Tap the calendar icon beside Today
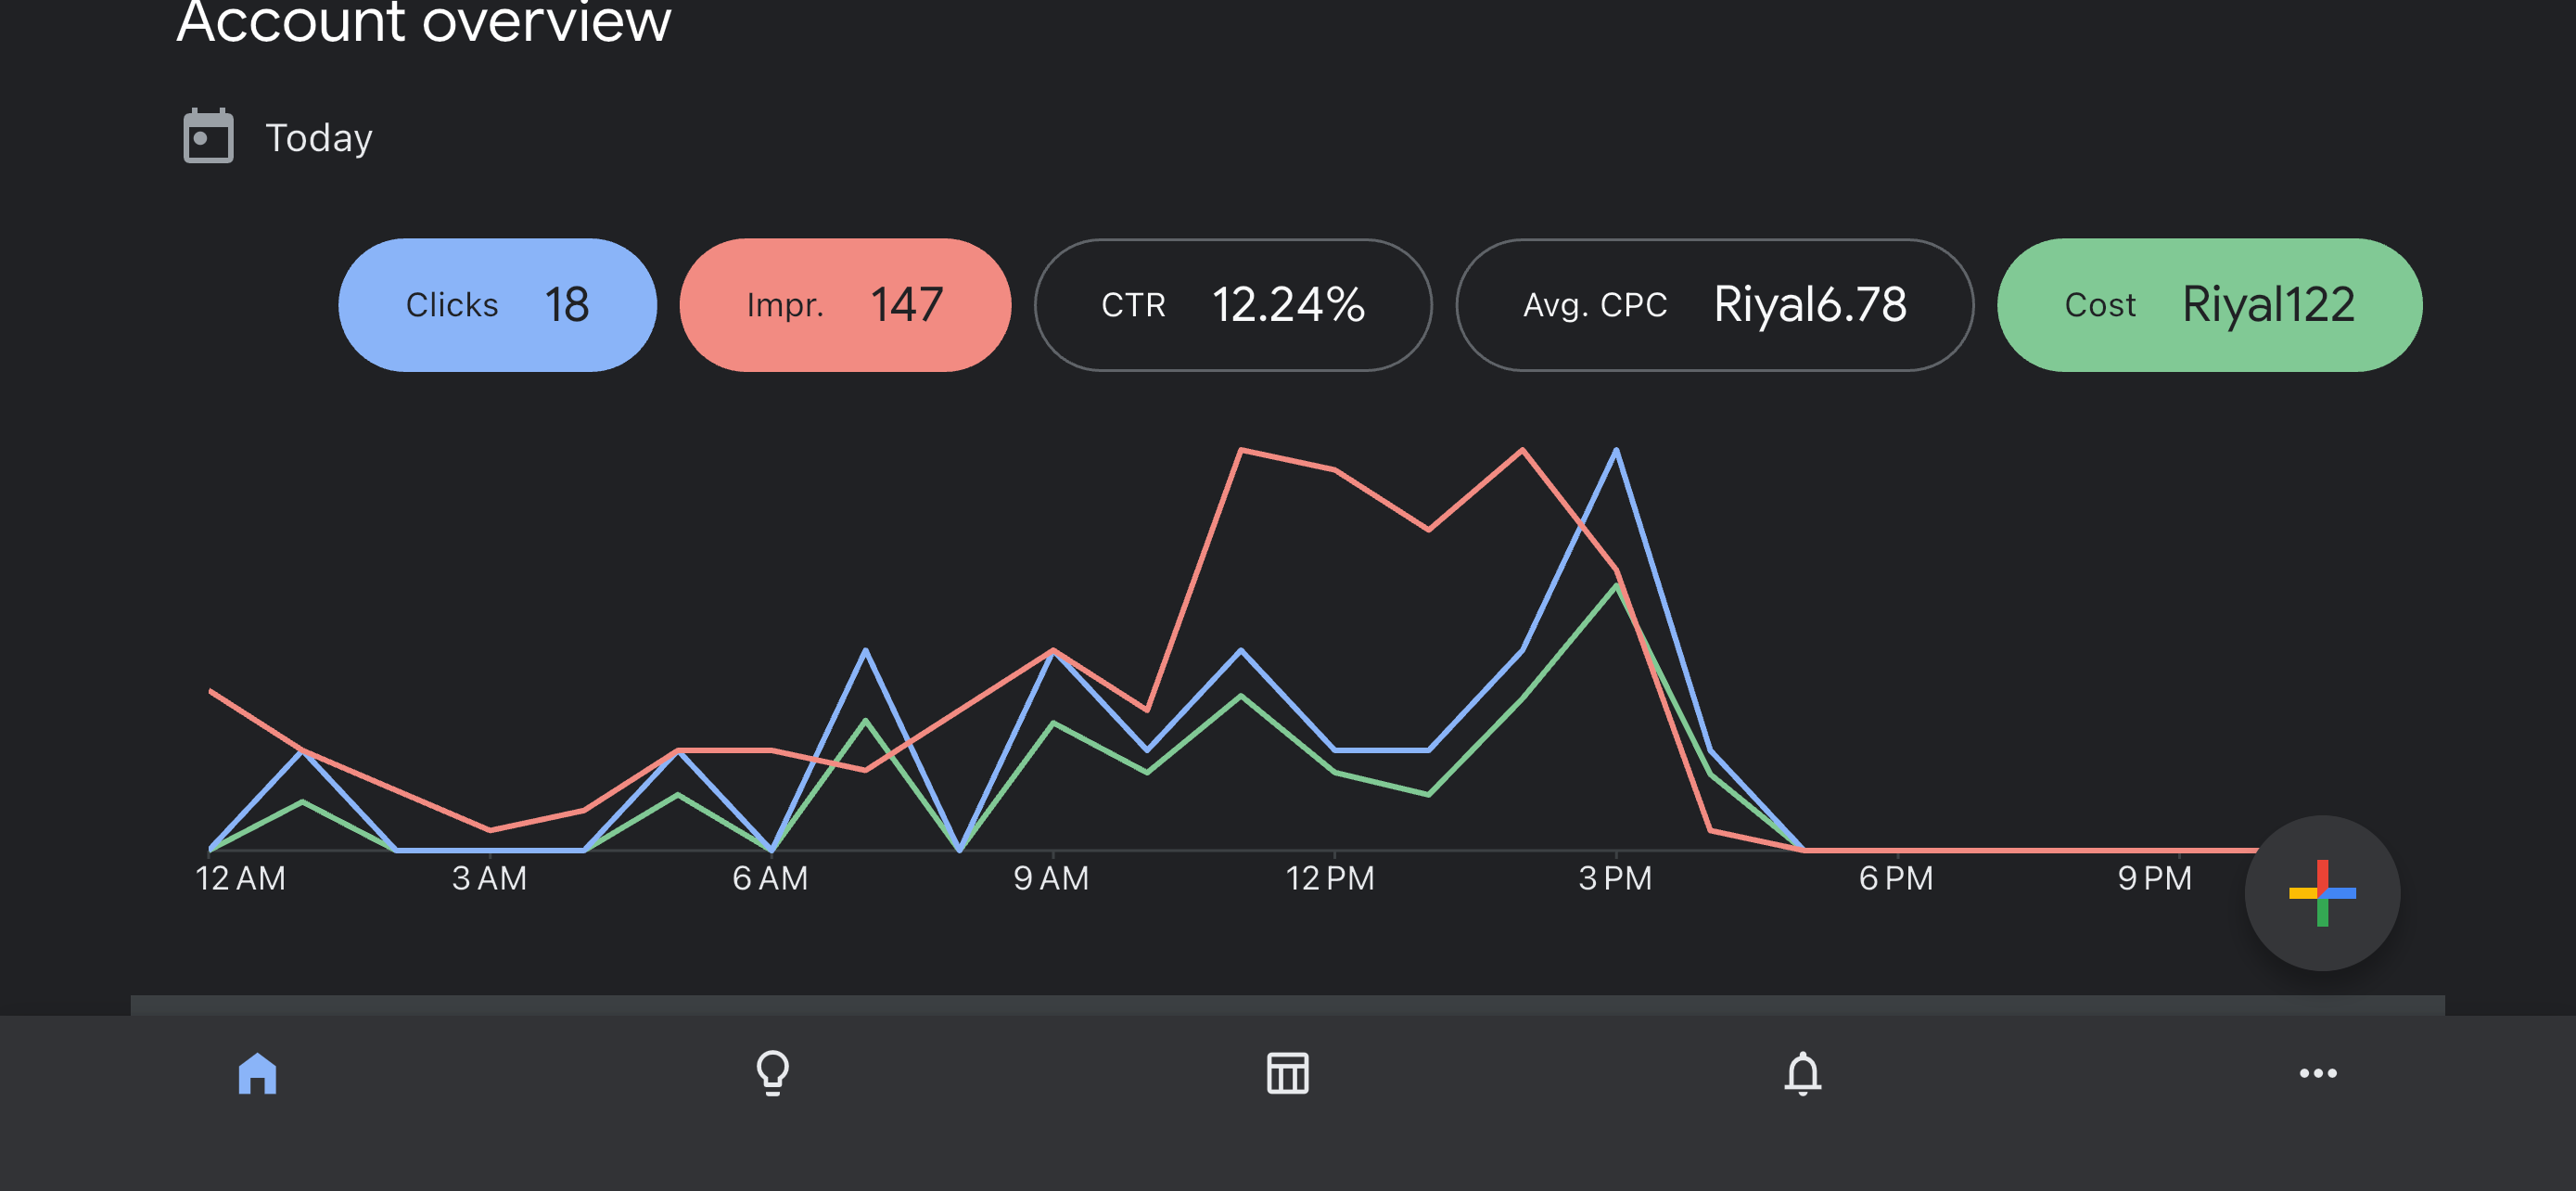 pyautogui.click(x=208, y=137)
